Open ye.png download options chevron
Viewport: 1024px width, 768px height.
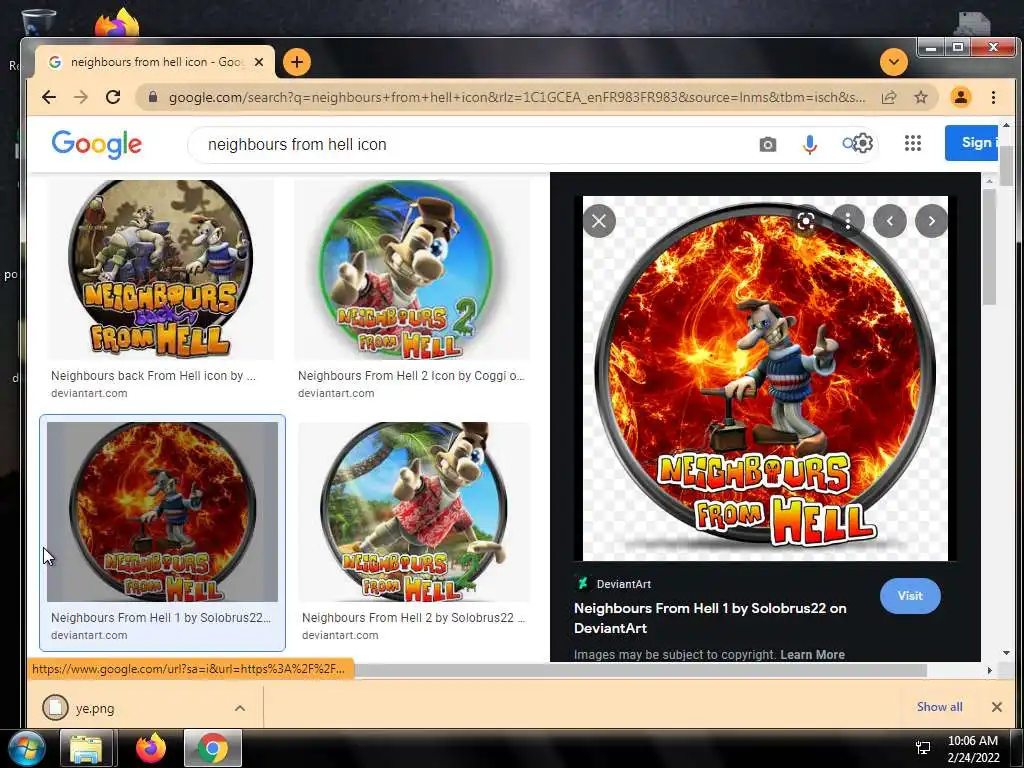click(x=240, y=708)
